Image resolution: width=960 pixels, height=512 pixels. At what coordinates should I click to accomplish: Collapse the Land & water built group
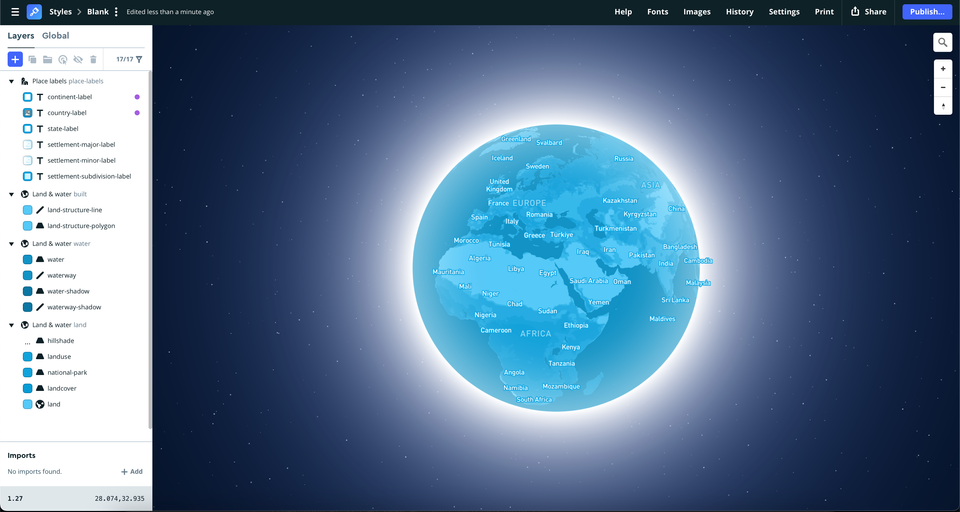click(x=12, y=194)
